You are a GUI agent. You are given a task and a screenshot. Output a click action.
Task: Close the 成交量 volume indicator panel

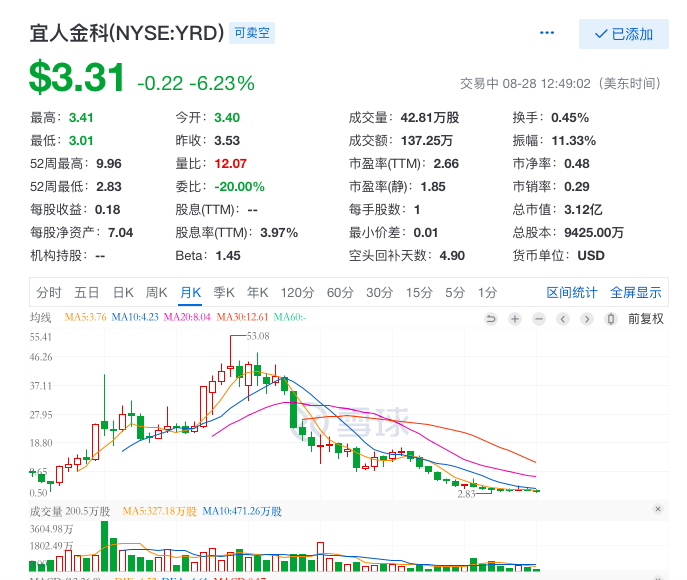(x=658, y=510)
